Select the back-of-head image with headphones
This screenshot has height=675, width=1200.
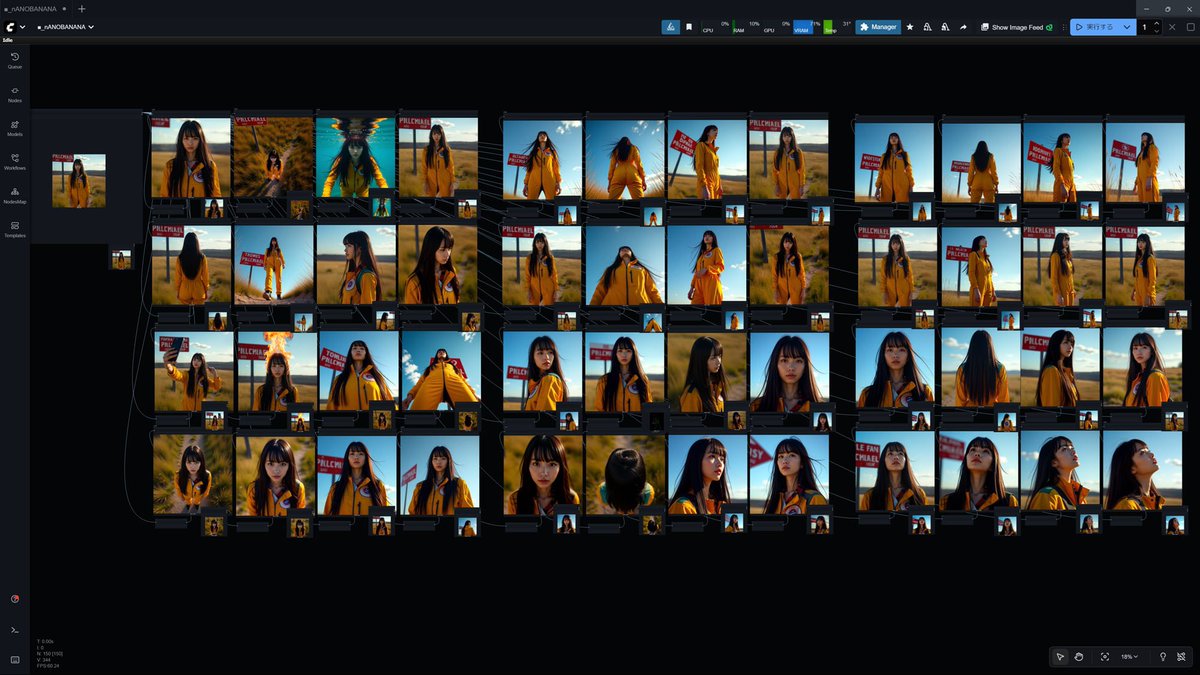click(x=625, y=475)
